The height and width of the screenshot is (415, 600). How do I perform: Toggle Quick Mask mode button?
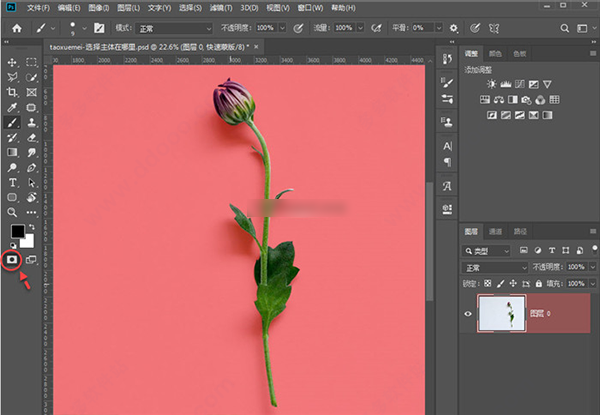coord(11,260)
